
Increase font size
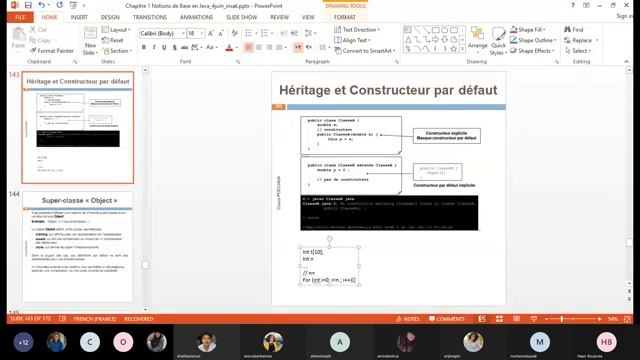(211, 33)
